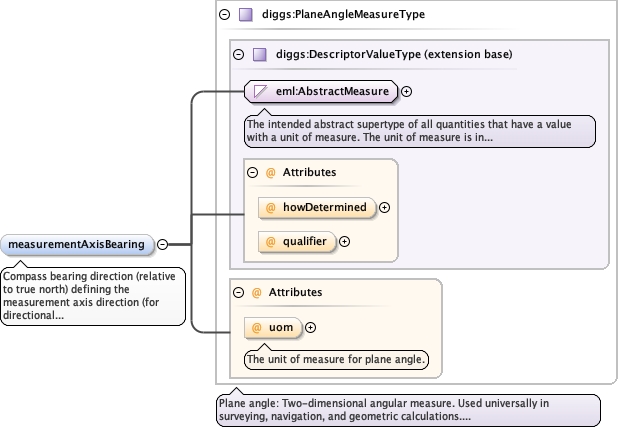Screen dimensions: 619x430
Task: Expand the howDetermined attribute details
Action: click(x=385, y=208)
